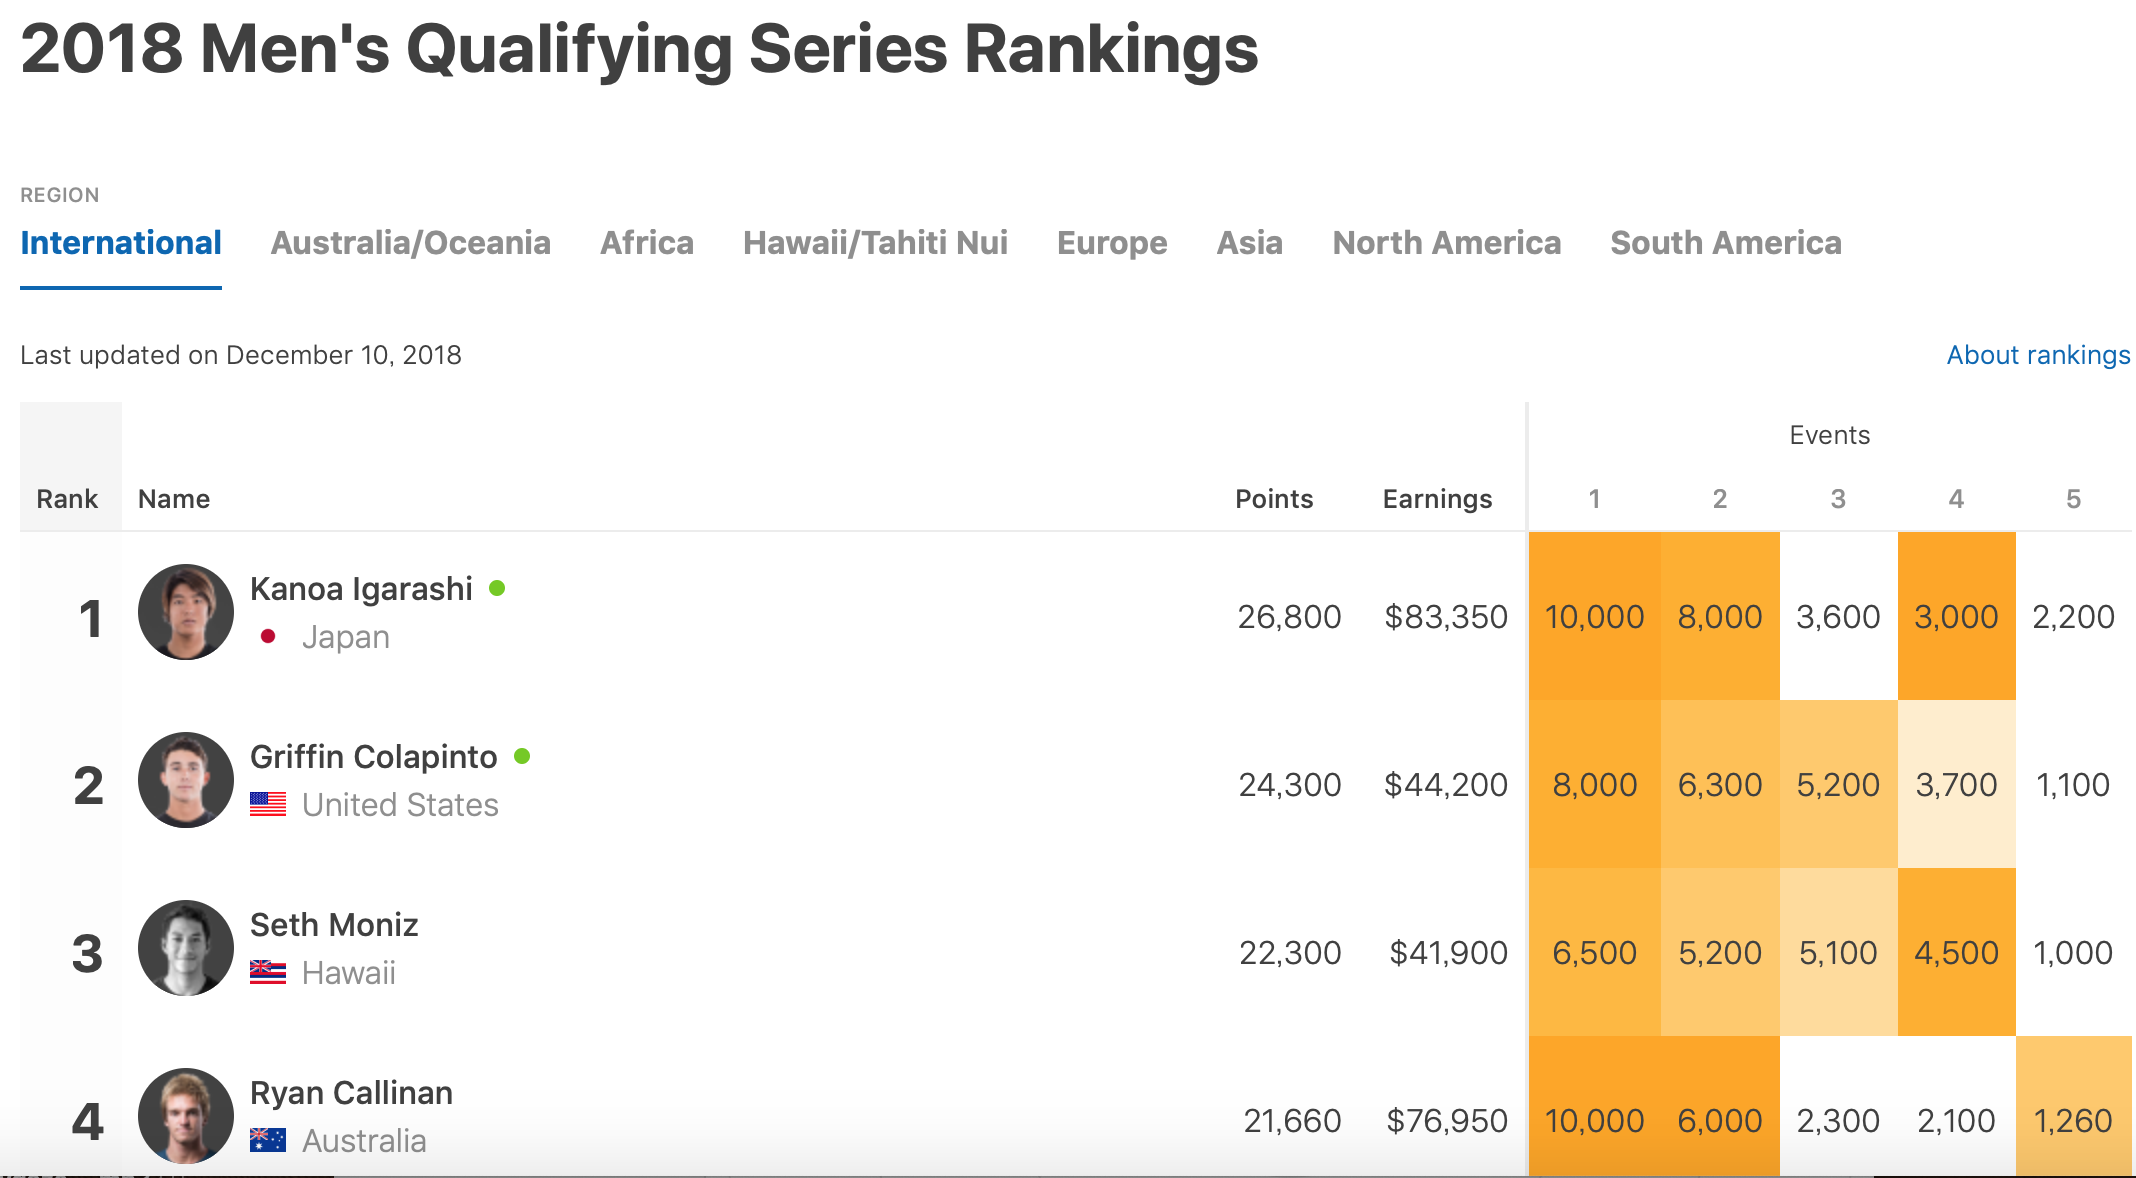
Task: Click the Australia flag icon
Action: (268, 1140)
